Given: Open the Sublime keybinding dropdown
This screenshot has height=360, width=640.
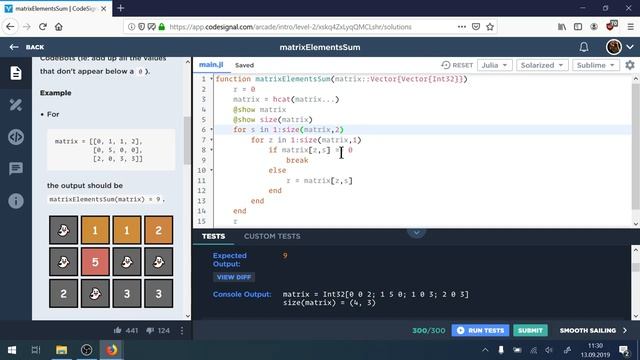Looking at the screenshot, I should click(596, 65).
